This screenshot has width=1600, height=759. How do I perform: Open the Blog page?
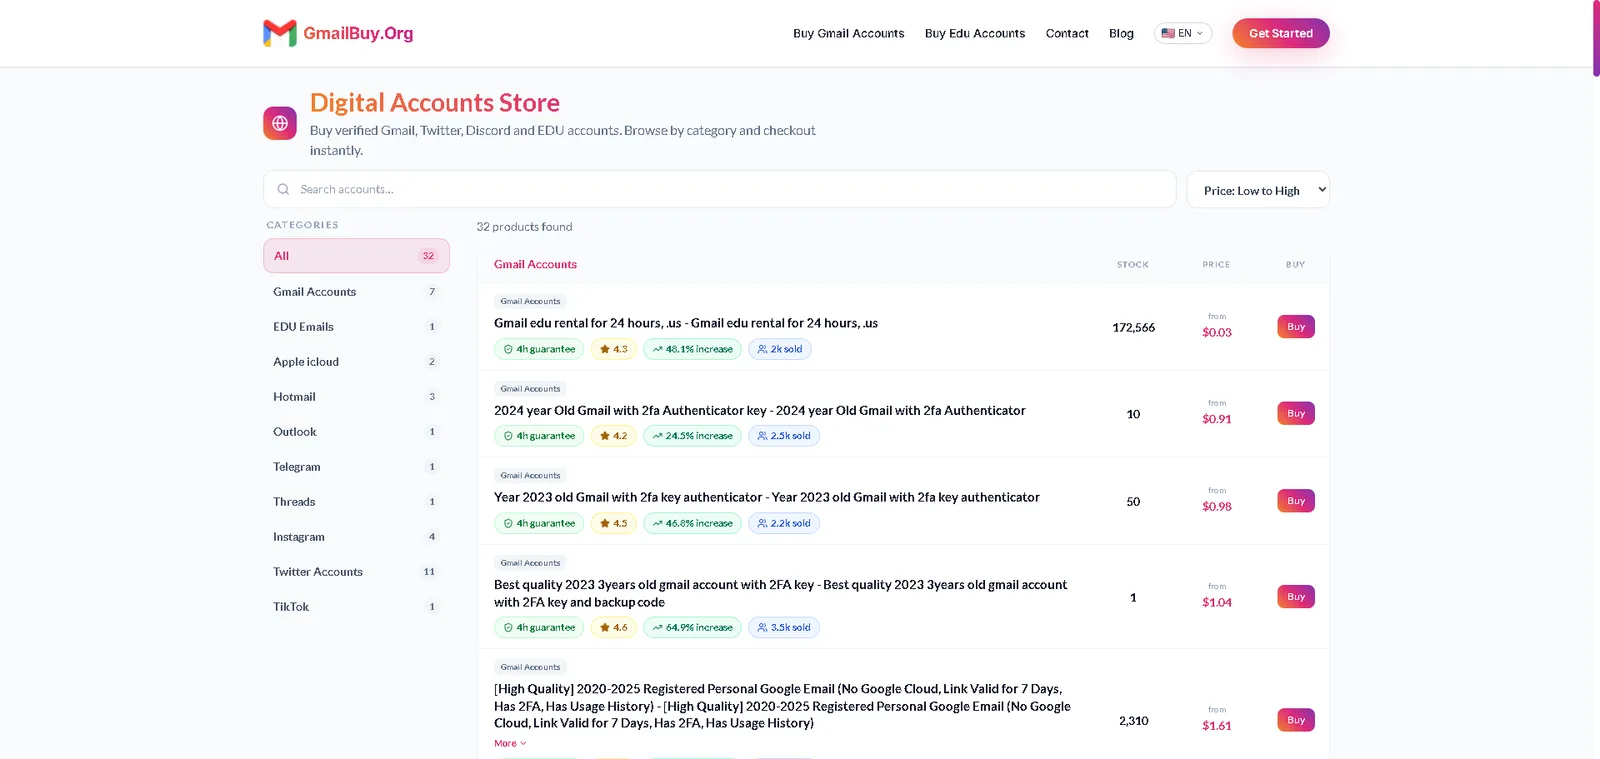coord(1121,33)
